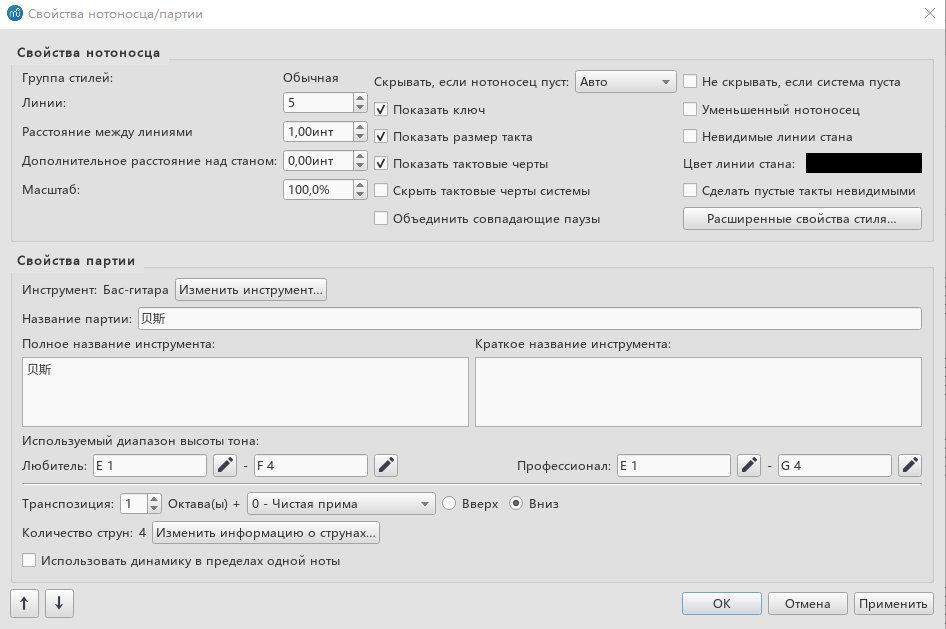This screenshot has width=946, height=629.
Task: Open Расширенные свойства стиля button
Action: coord(801,218)
